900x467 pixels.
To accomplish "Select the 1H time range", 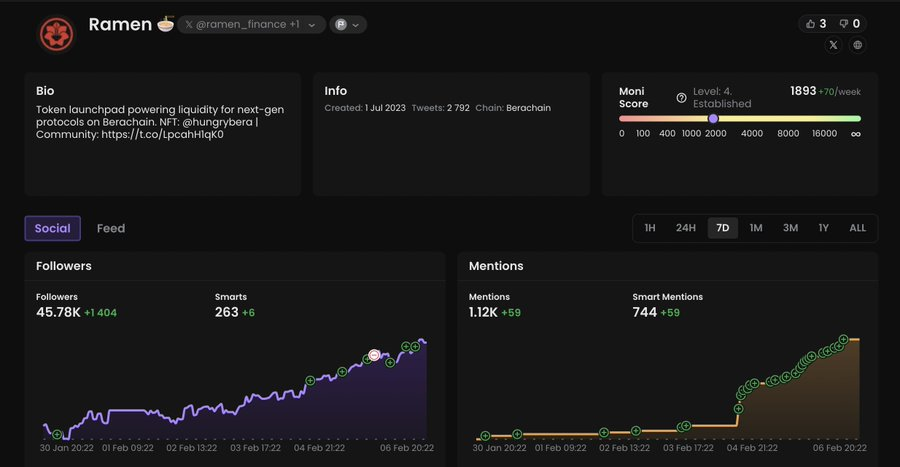I will (x=650, y=228).
